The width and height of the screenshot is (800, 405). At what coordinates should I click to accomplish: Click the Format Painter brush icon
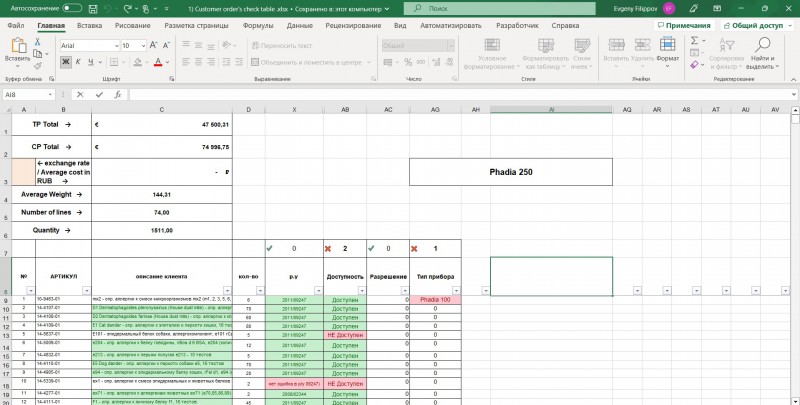(37, 66)
